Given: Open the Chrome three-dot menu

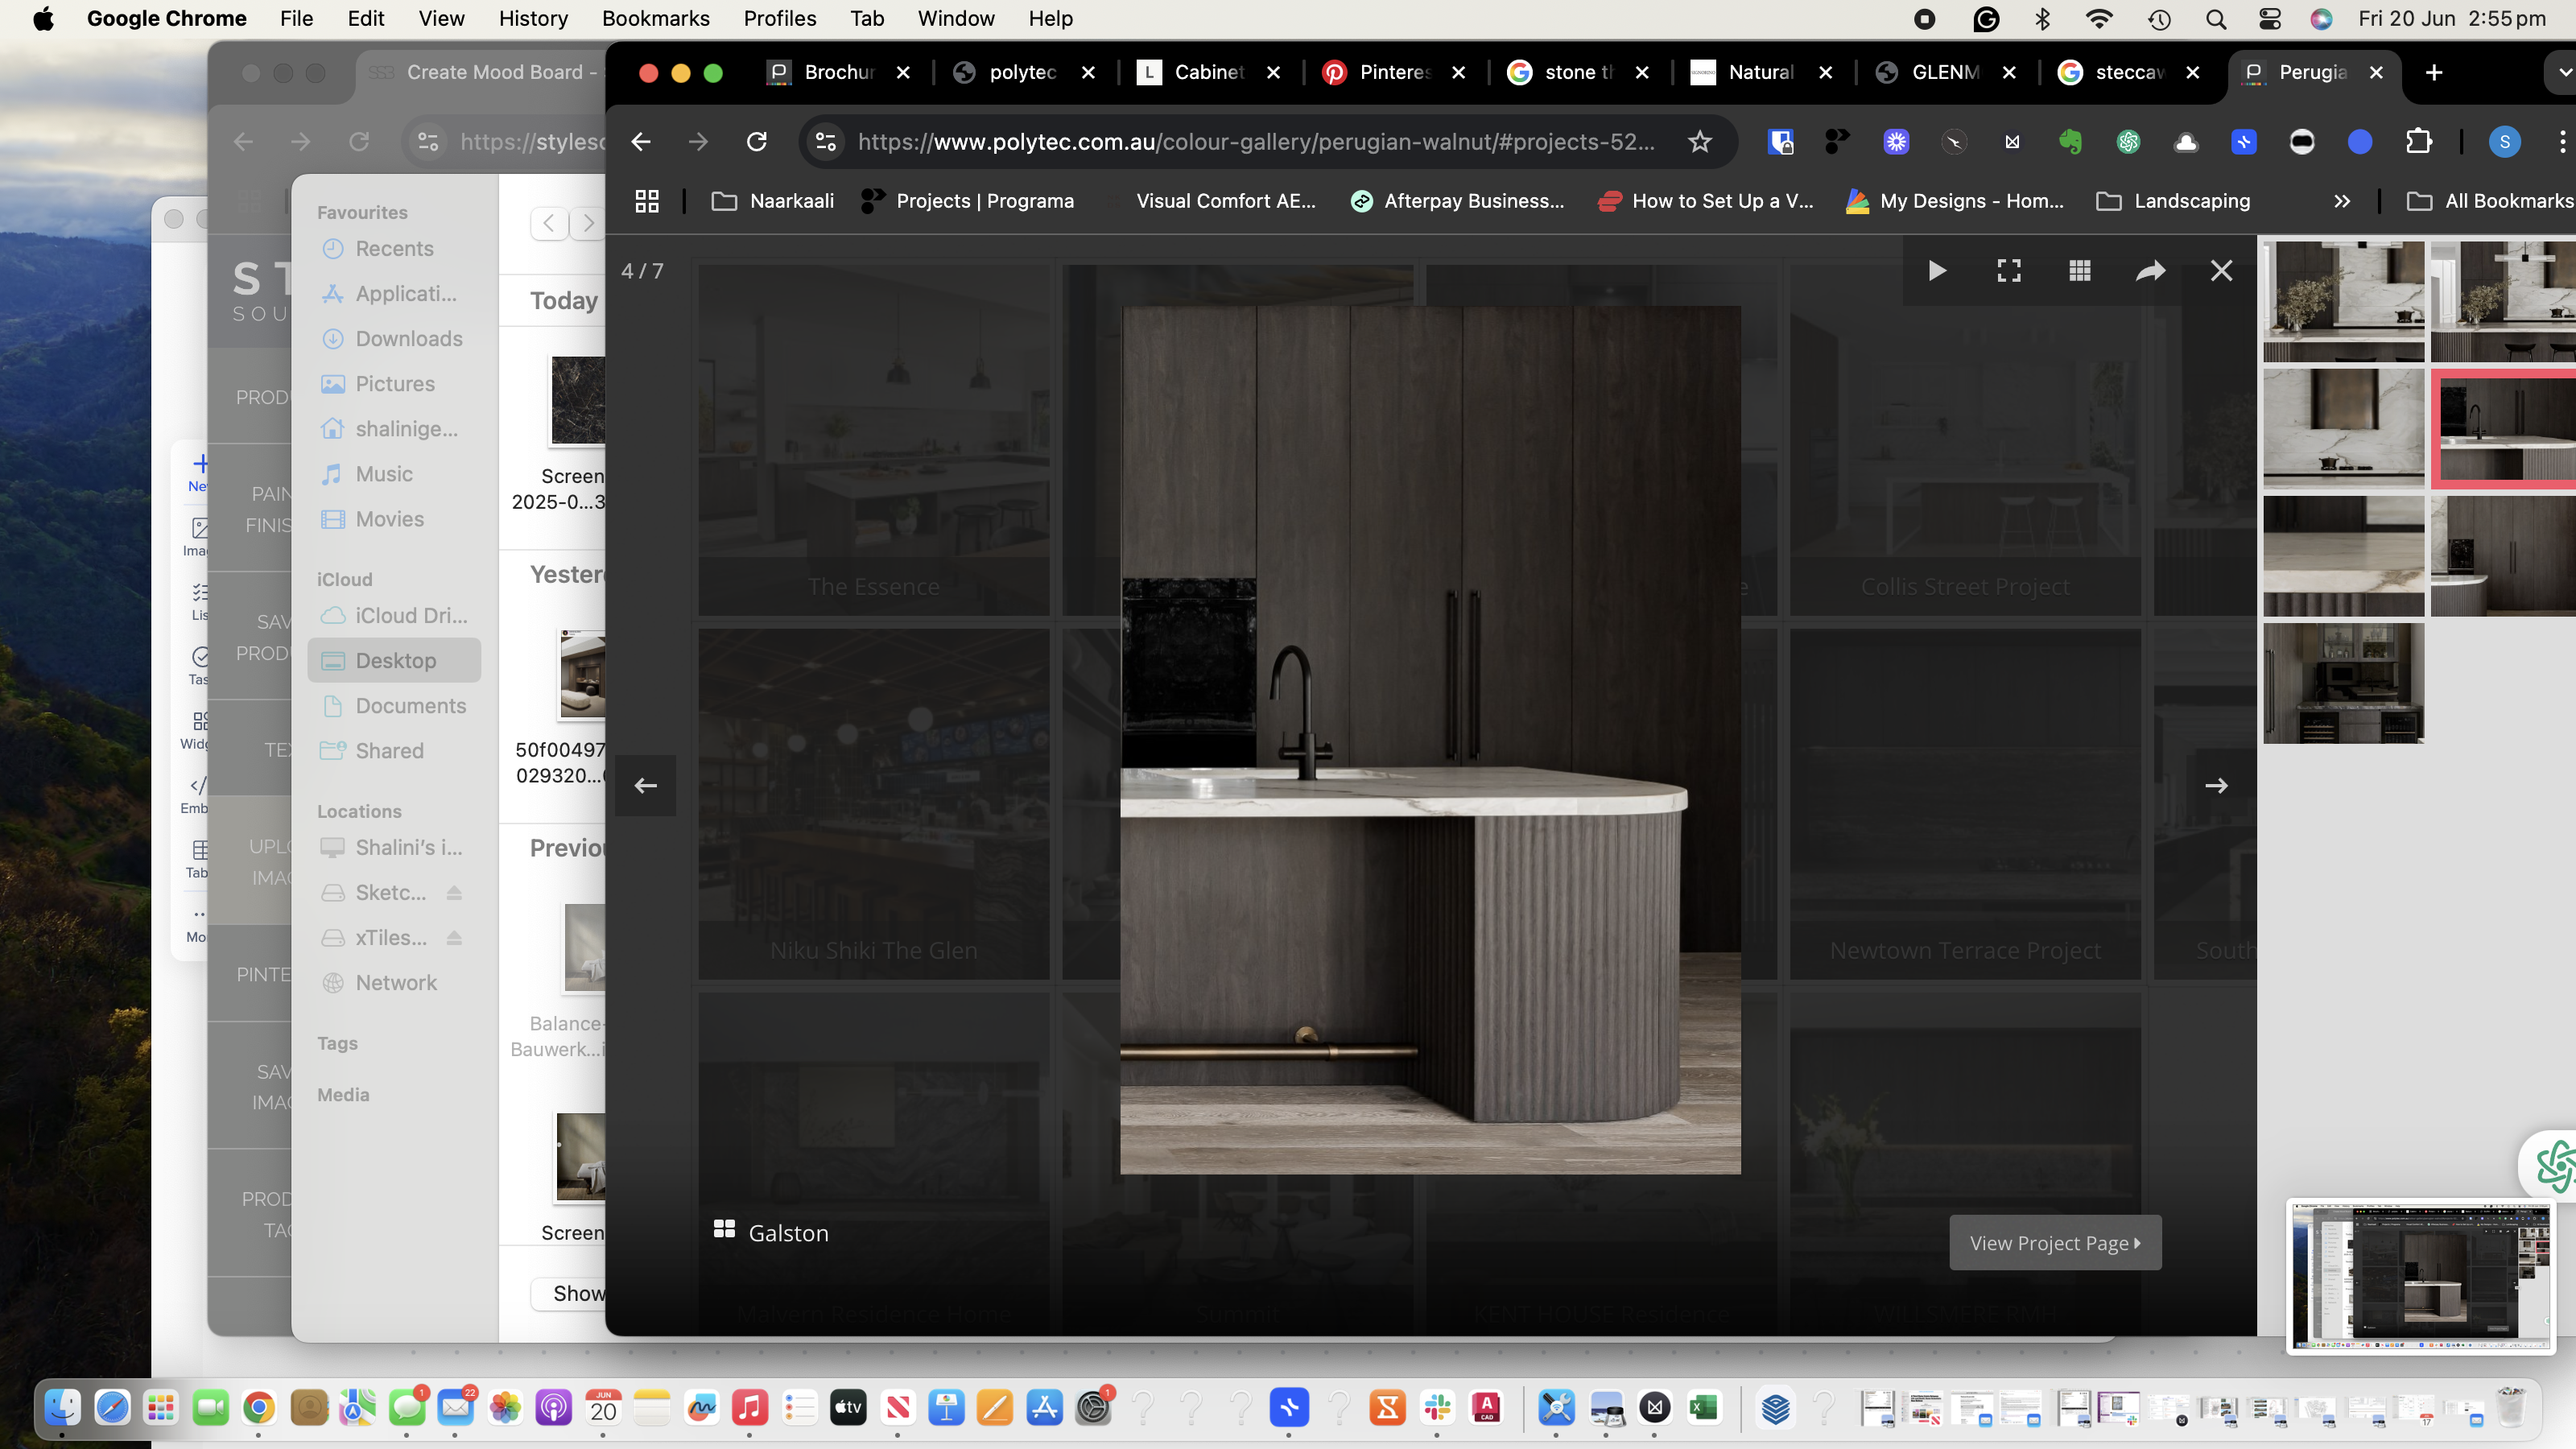Looking at the screenshot, I should (x=2562, y=142).
